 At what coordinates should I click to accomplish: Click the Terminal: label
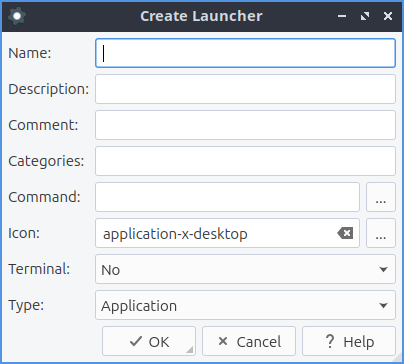click(x=39, y=269)
